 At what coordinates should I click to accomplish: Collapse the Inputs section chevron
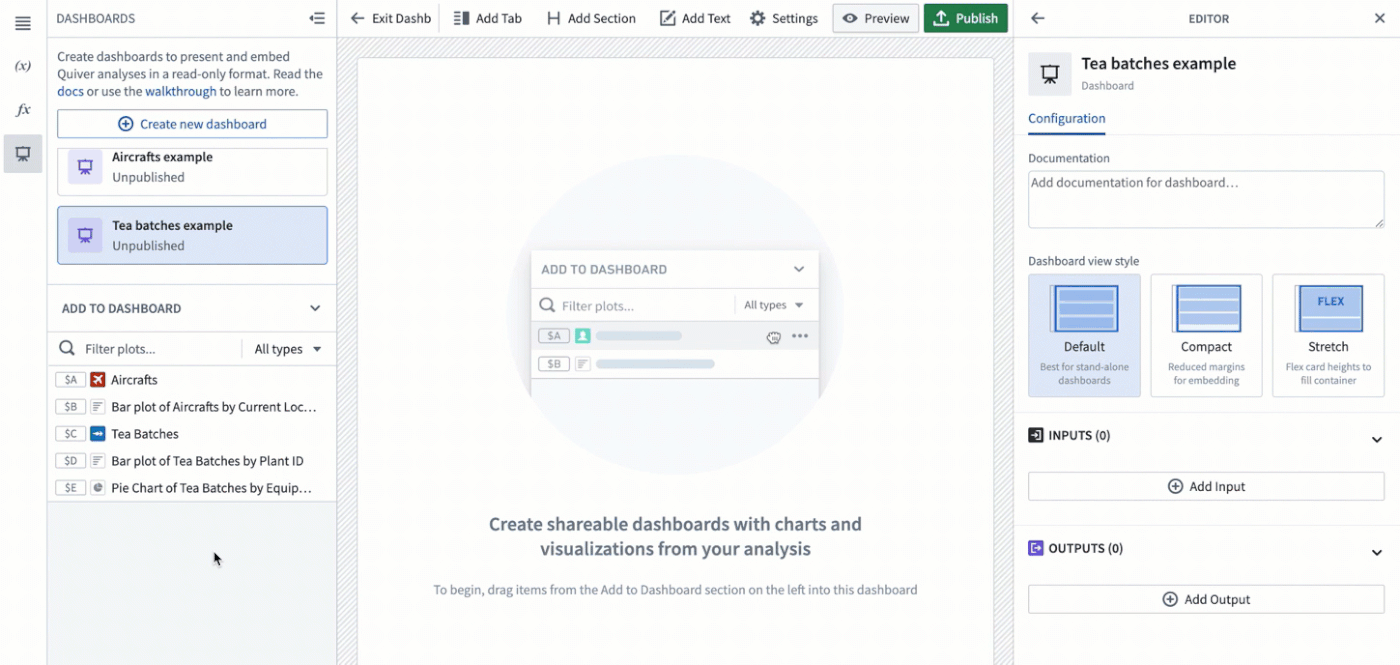(1377, 440)
